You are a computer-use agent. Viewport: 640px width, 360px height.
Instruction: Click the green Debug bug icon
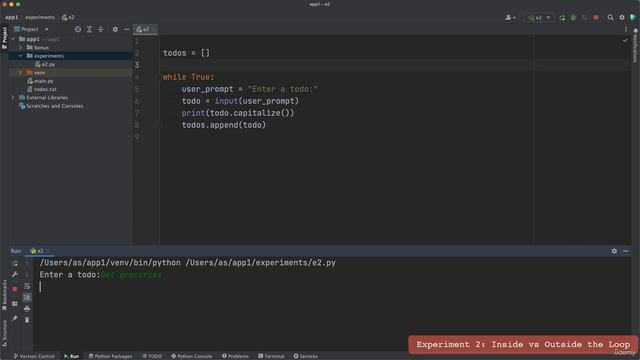(573, 18)
